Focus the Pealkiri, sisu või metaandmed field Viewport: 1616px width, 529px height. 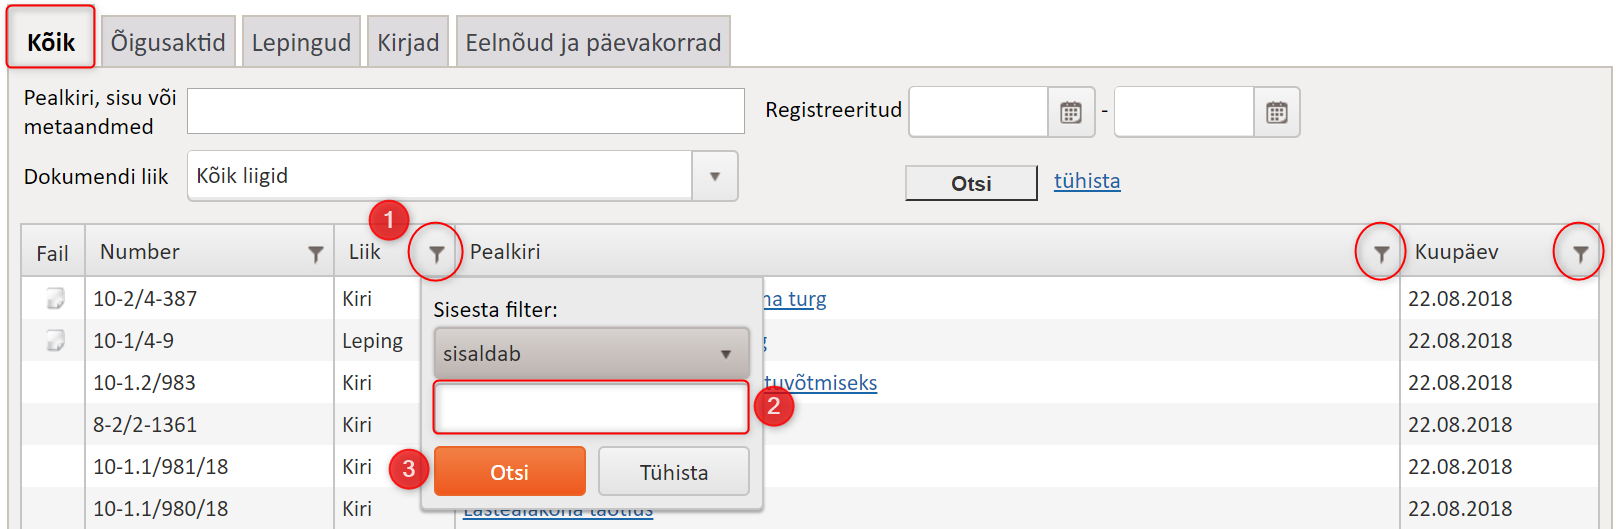[x=466, y=111]
